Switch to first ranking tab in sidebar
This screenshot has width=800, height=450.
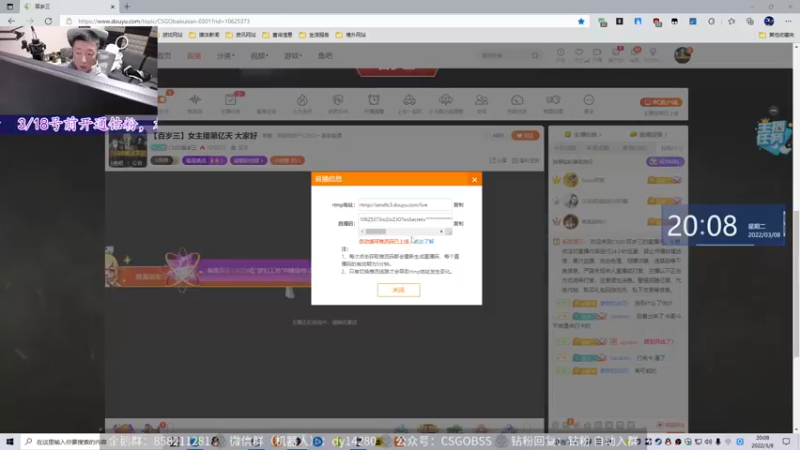pyautogui.click(x=565, y=148)
